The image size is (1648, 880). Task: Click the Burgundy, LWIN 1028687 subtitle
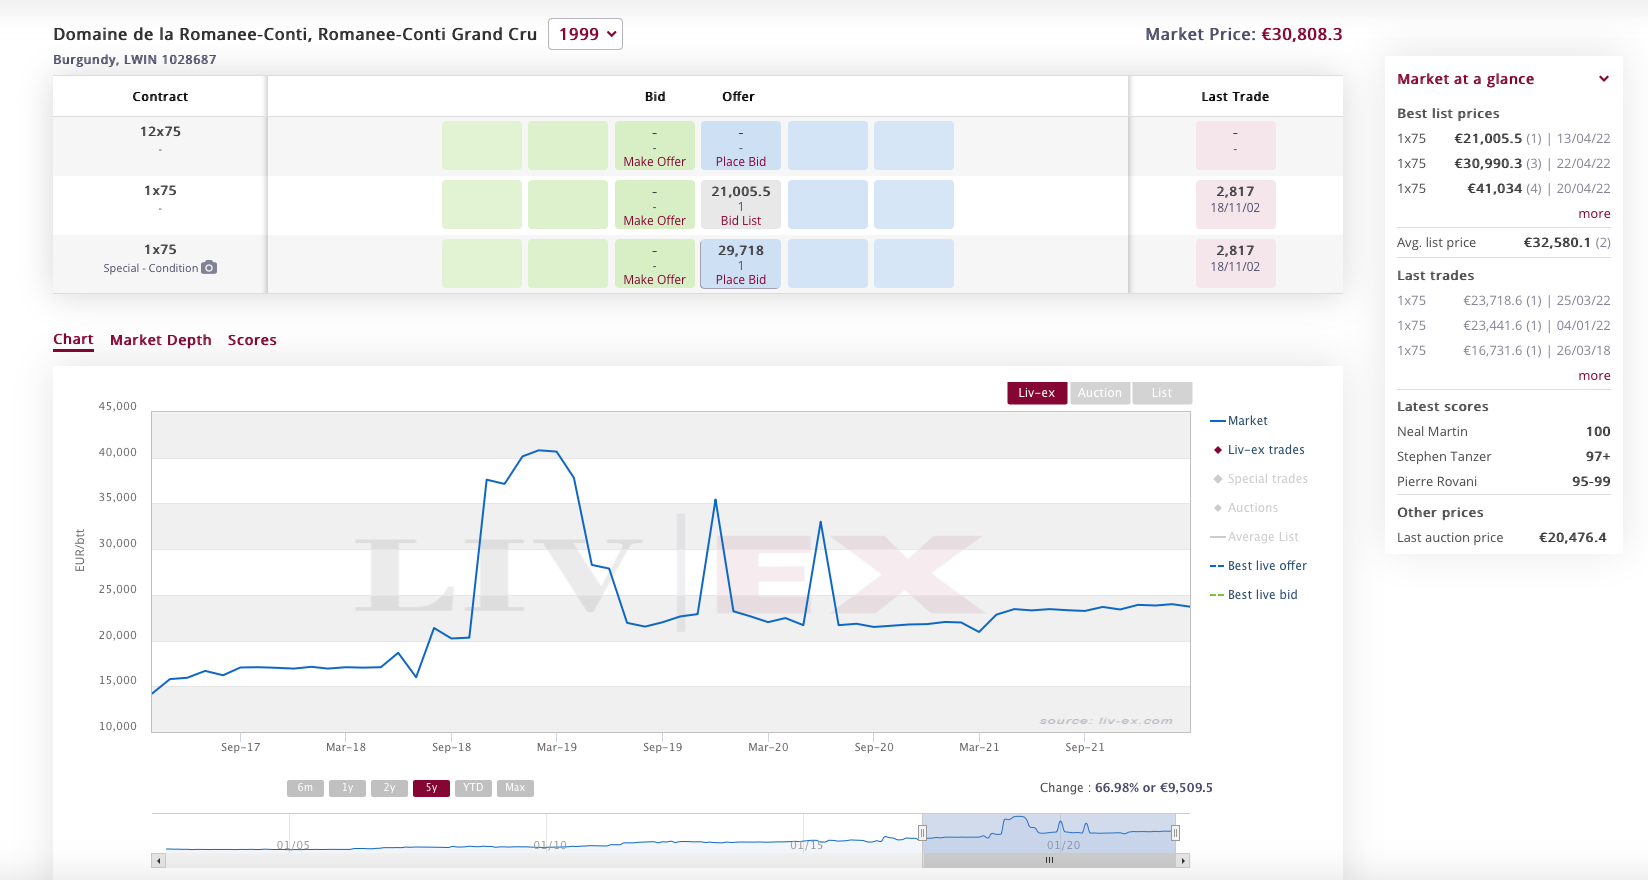135,60
